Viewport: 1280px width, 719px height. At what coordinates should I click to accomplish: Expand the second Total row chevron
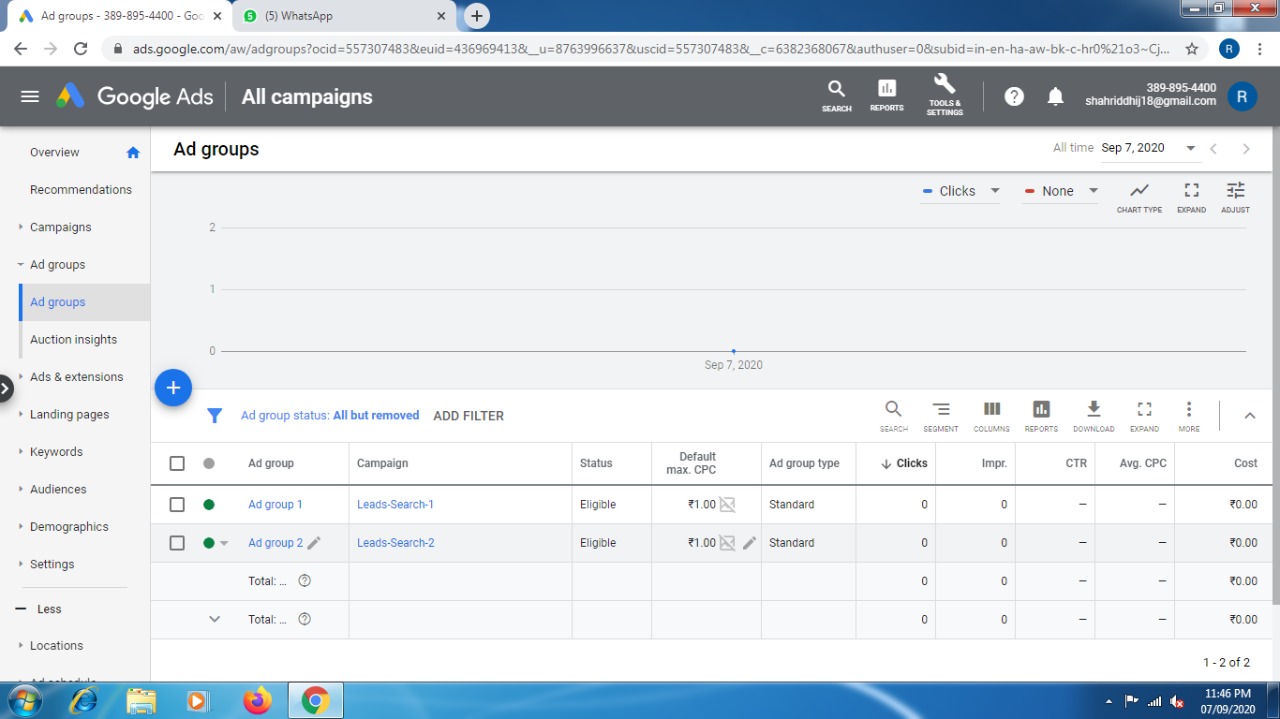(x=214, y=619)
